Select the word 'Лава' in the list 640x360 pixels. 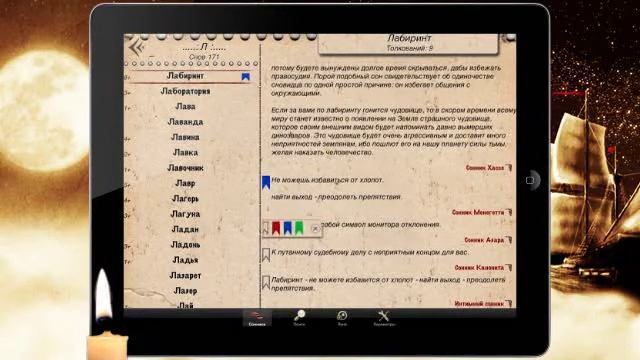185,107
